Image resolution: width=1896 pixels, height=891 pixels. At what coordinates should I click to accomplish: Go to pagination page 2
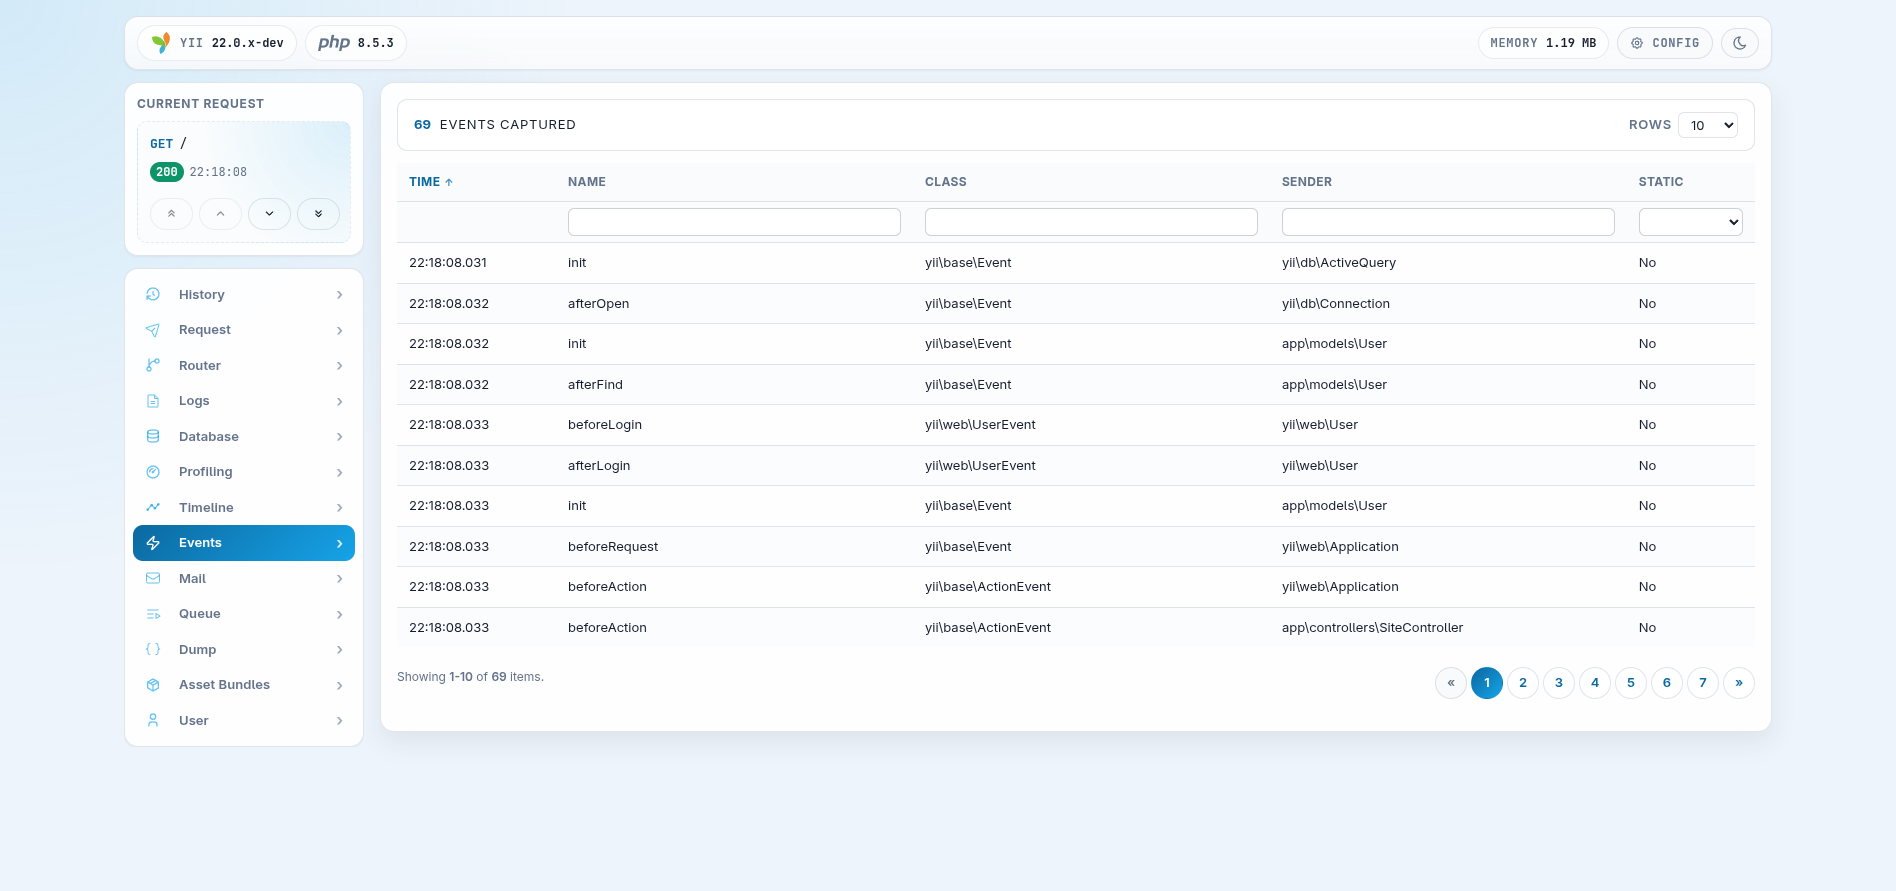(x=1523, y=683)
